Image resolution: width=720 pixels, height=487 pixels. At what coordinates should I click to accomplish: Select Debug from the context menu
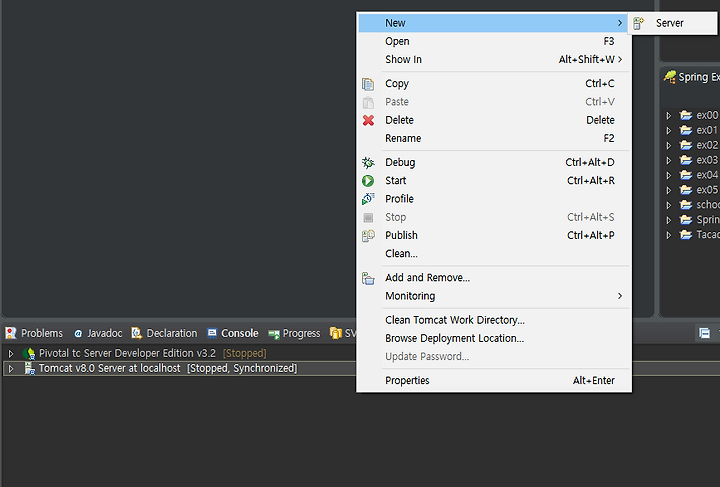[x=494, y=162]
